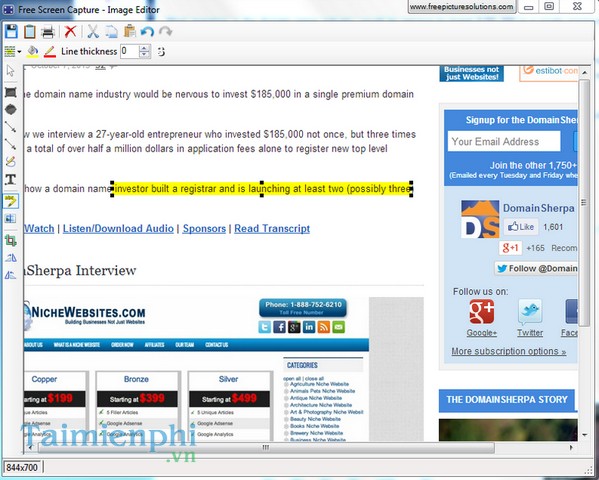This screenshot has height=480, width=599.
Task: Click the large Google+ icon under Follow us on
Action: [481, 312]
